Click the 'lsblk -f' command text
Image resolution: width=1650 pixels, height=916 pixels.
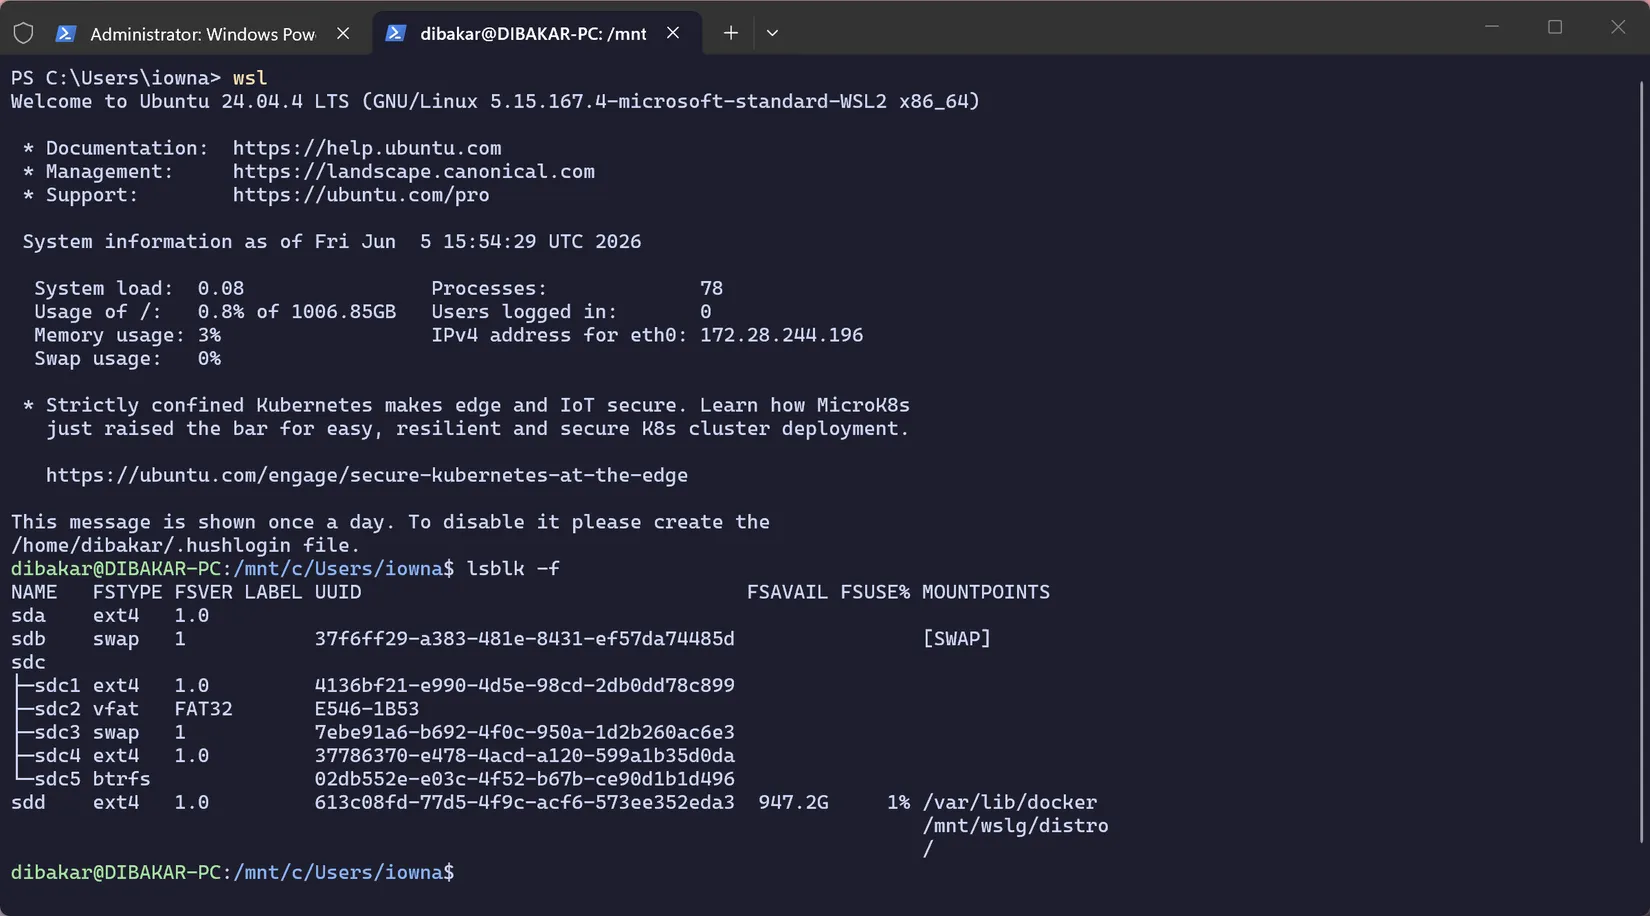click(x=513, y=568)
